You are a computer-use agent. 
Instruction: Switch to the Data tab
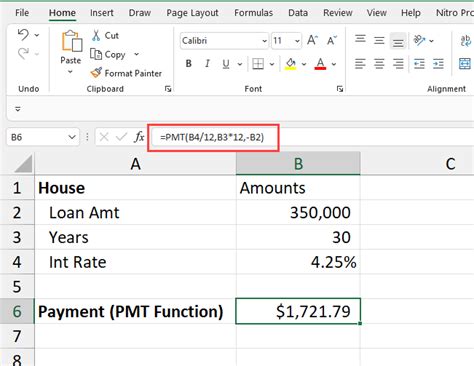[x=298, y=13]
